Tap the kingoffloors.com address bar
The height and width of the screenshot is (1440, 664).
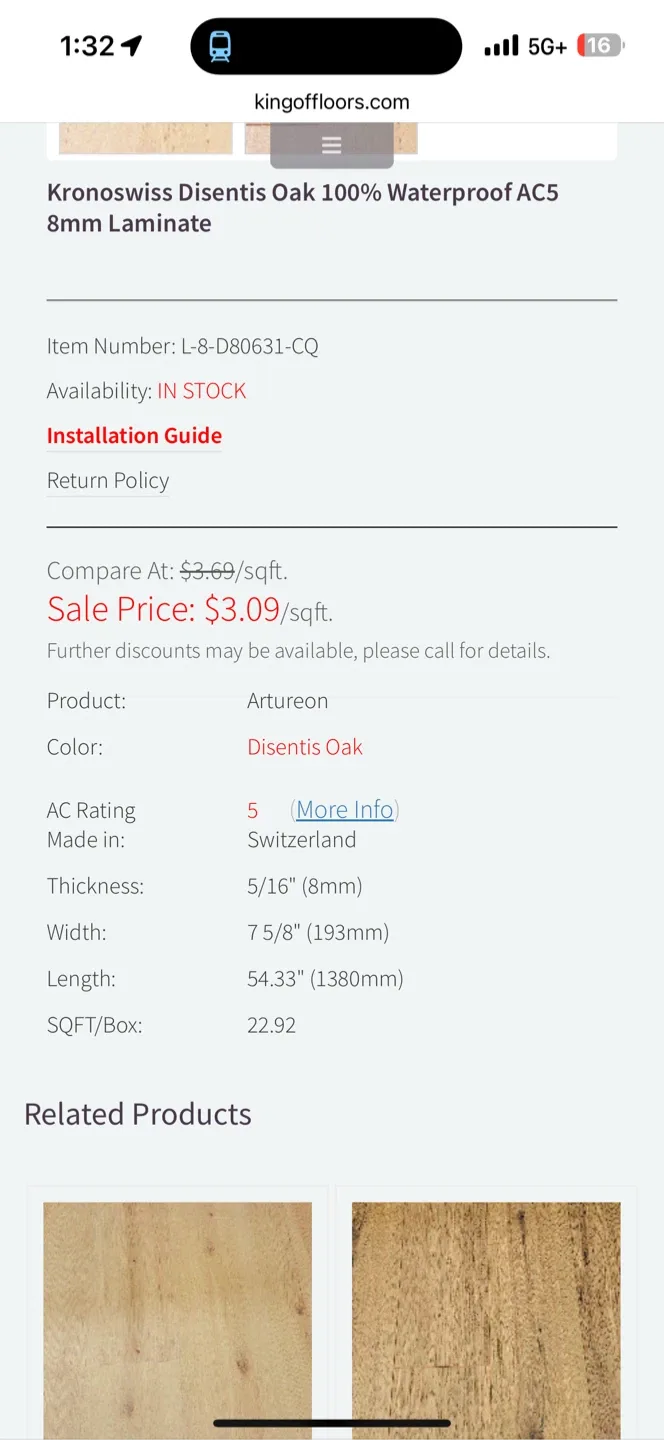point(331,101)
